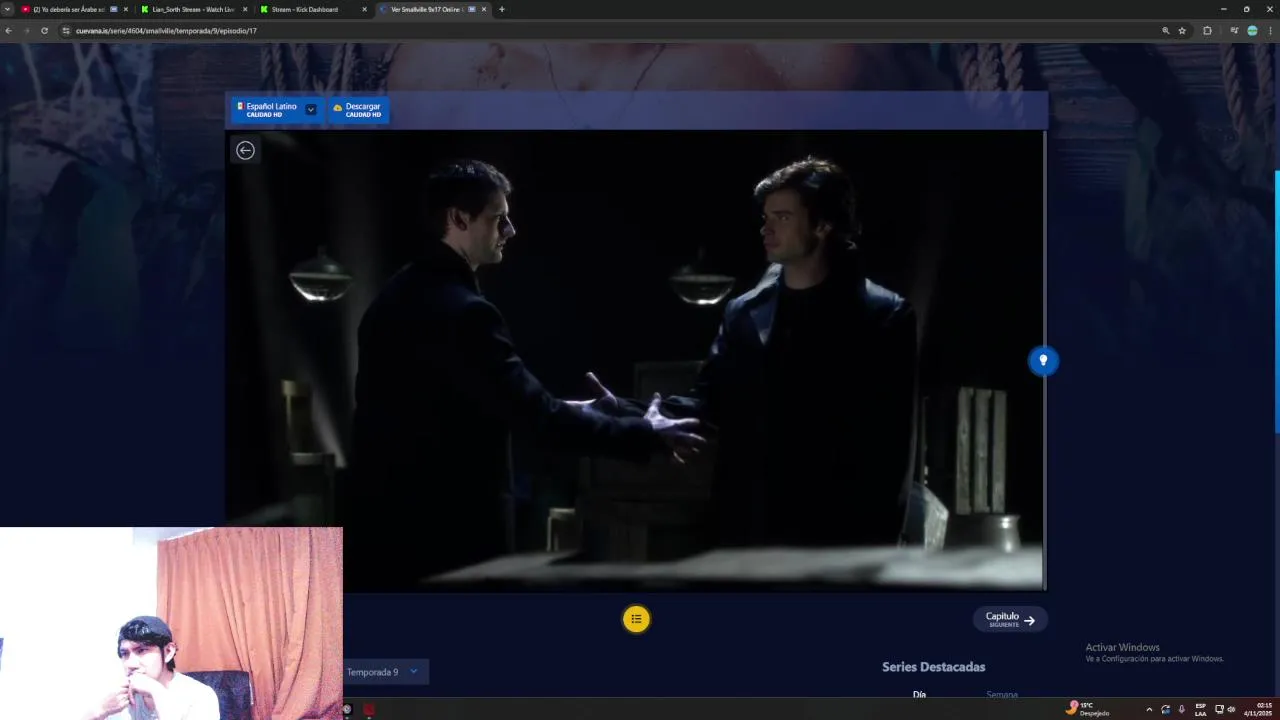Viewport: 1280px width, 720px height.
Task: Click the Descargar Calidad HD button
Action: coord(358,110)
